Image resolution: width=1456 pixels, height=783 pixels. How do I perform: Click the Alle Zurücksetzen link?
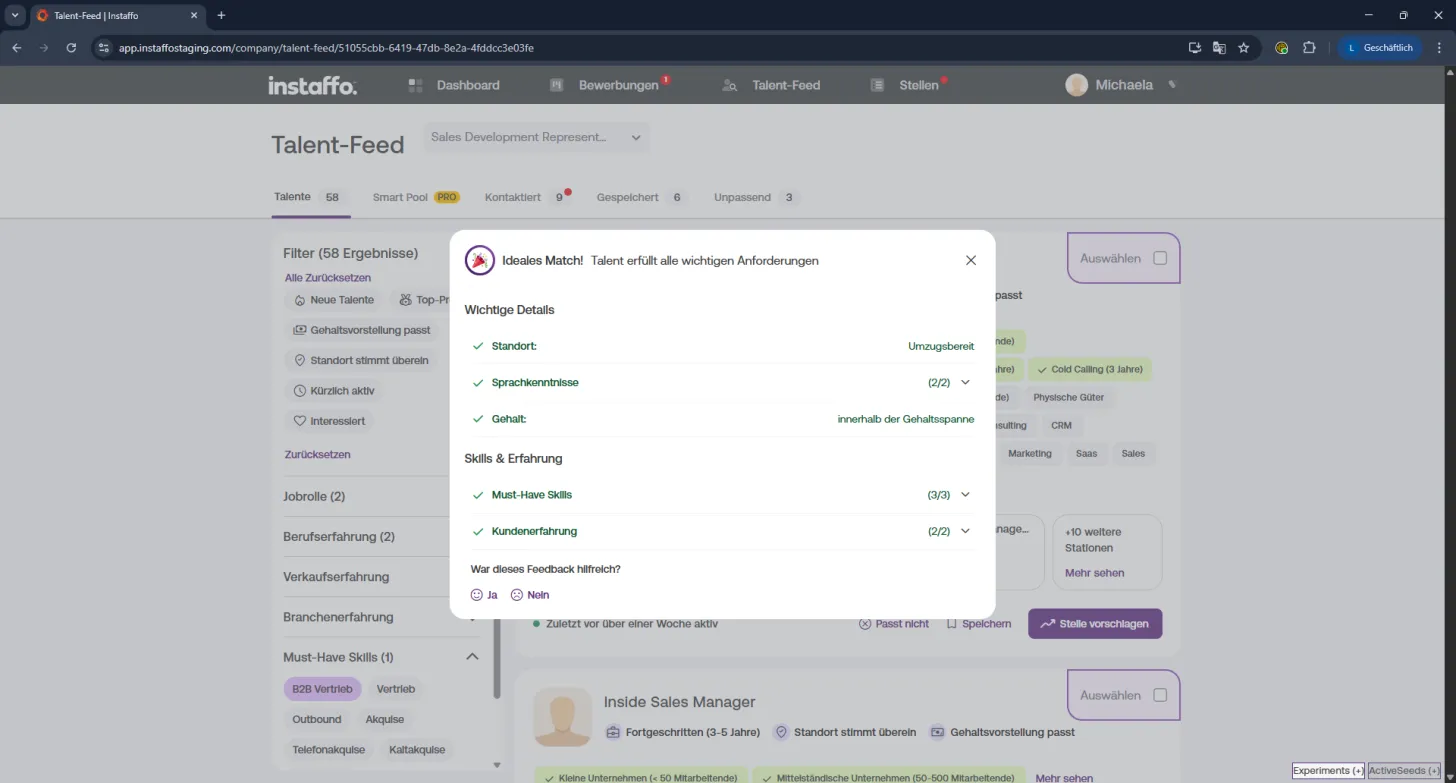(328, 278)
